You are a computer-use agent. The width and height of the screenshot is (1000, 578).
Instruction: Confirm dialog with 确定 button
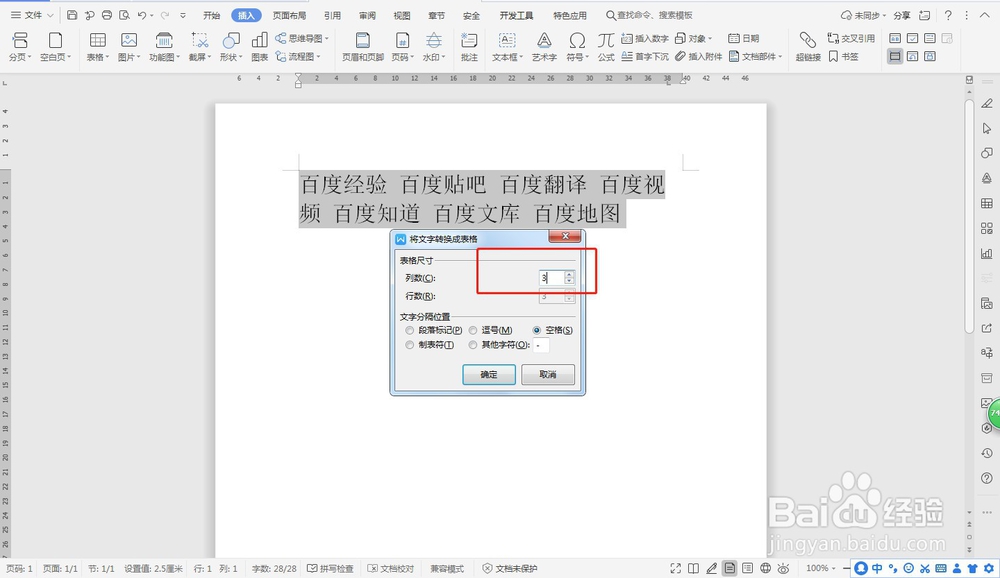pyautogui.click(x=489, y=374)
